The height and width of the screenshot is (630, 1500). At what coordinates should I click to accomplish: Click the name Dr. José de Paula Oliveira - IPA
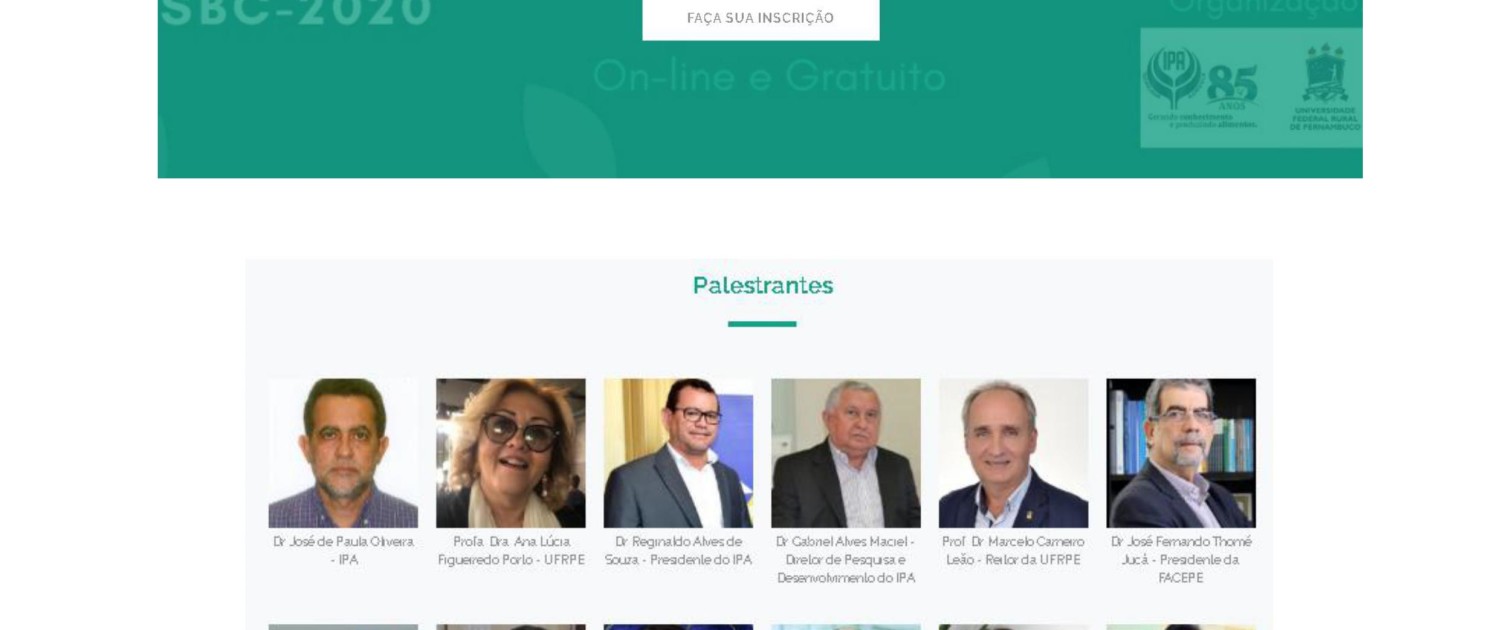tap(343, 551)
